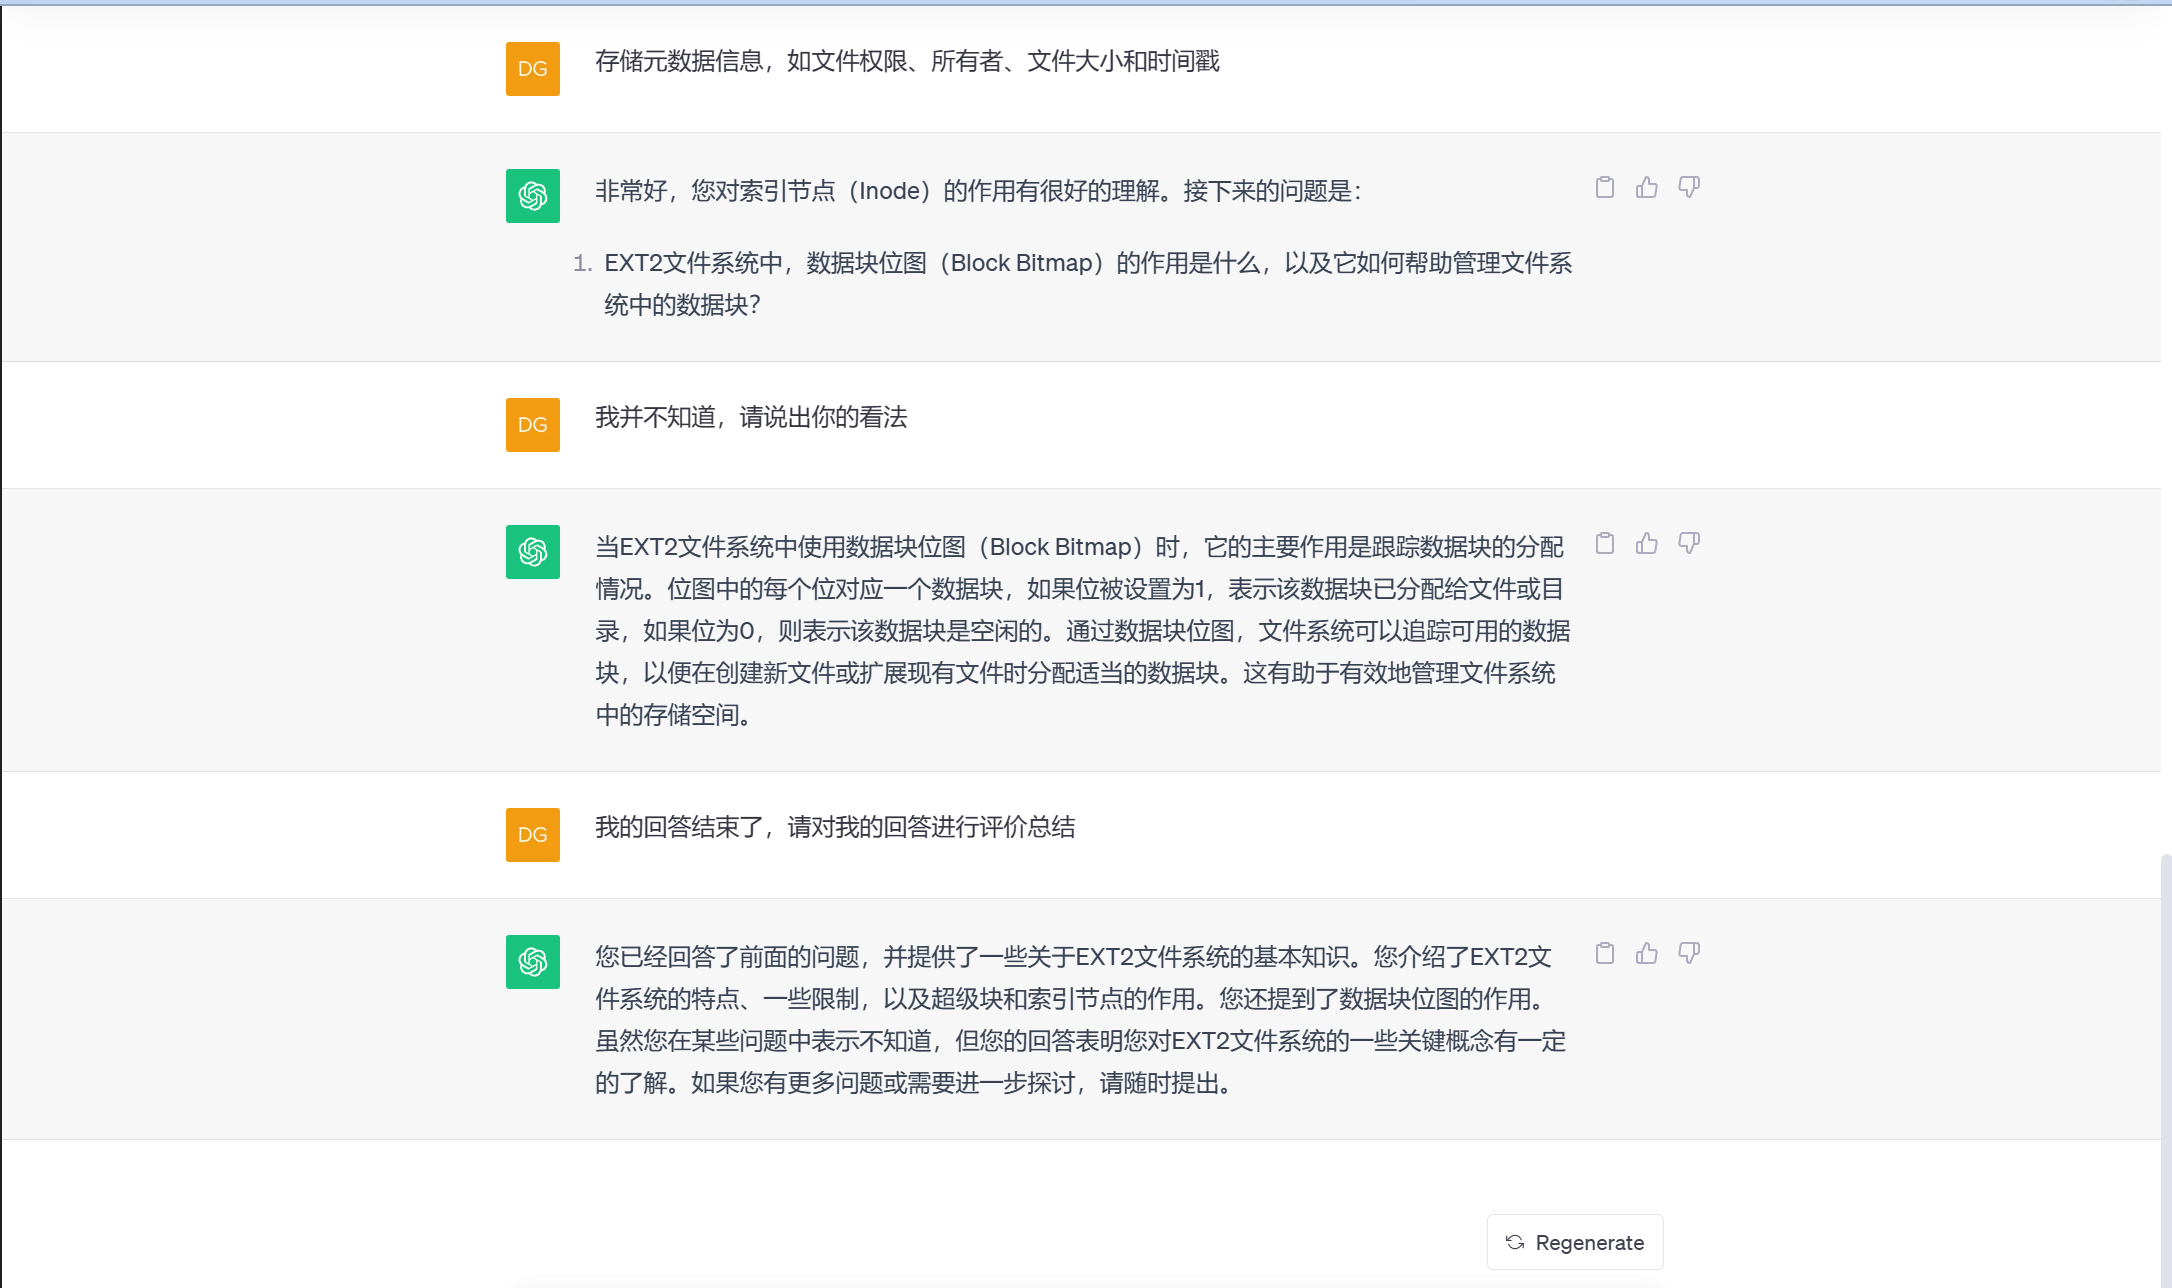Thumbs down the Inode reply
2172x1288 pixels.
1689,188
